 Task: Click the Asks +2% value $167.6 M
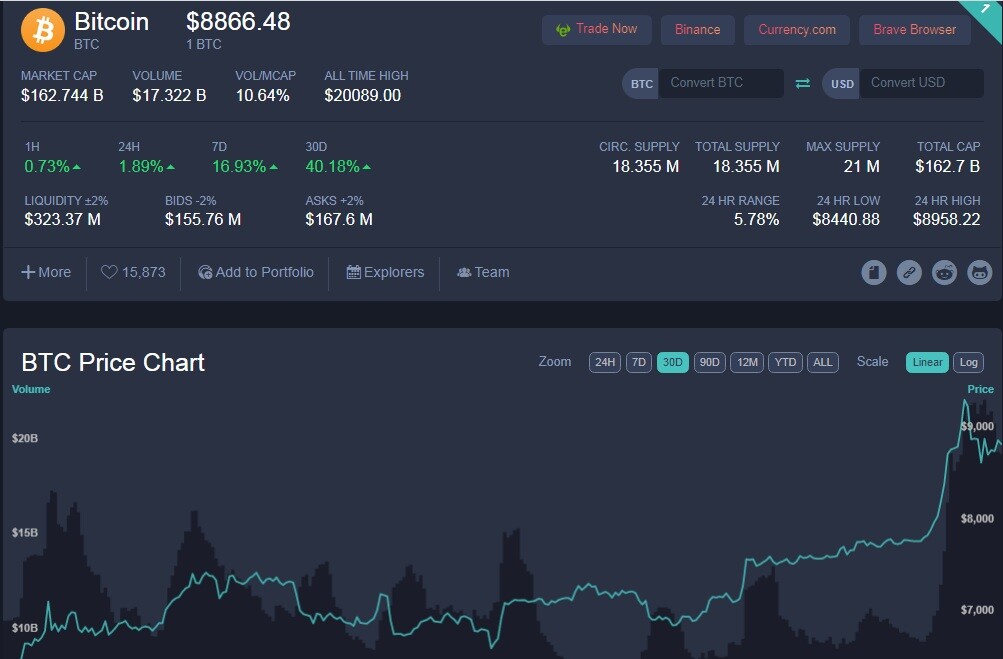pyautogui.click(x=339, y=219)
